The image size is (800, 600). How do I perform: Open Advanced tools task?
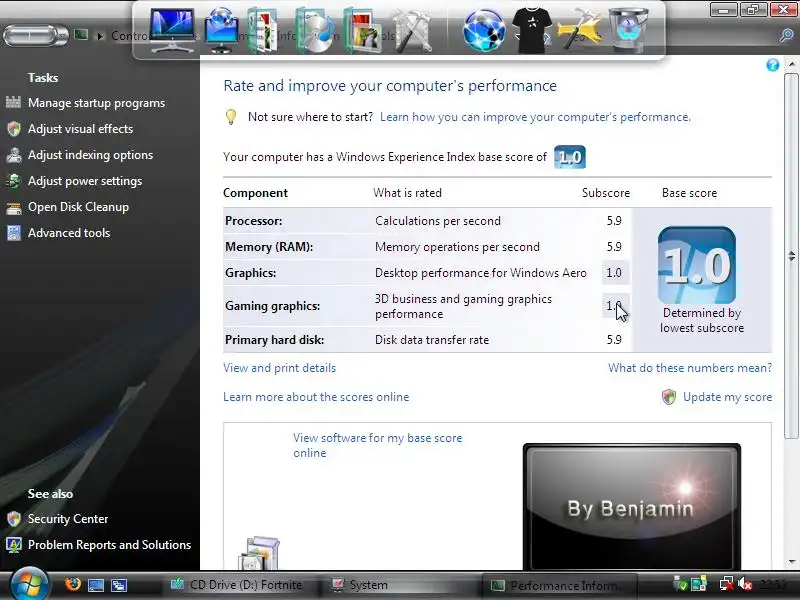69,233
